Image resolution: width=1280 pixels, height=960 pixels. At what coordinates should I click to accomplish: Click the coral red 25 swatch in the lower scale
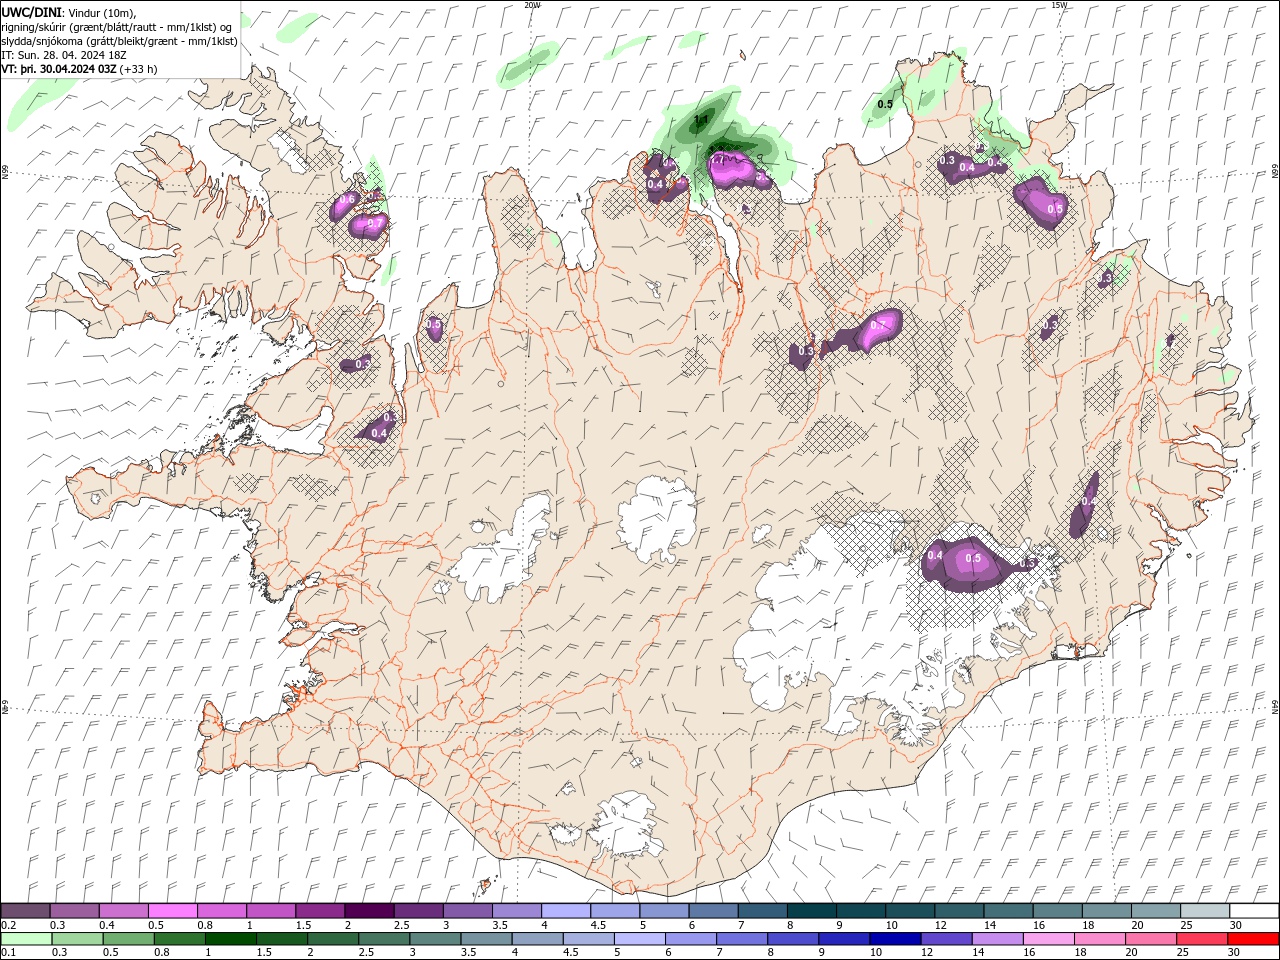(x=1201, y=939)
